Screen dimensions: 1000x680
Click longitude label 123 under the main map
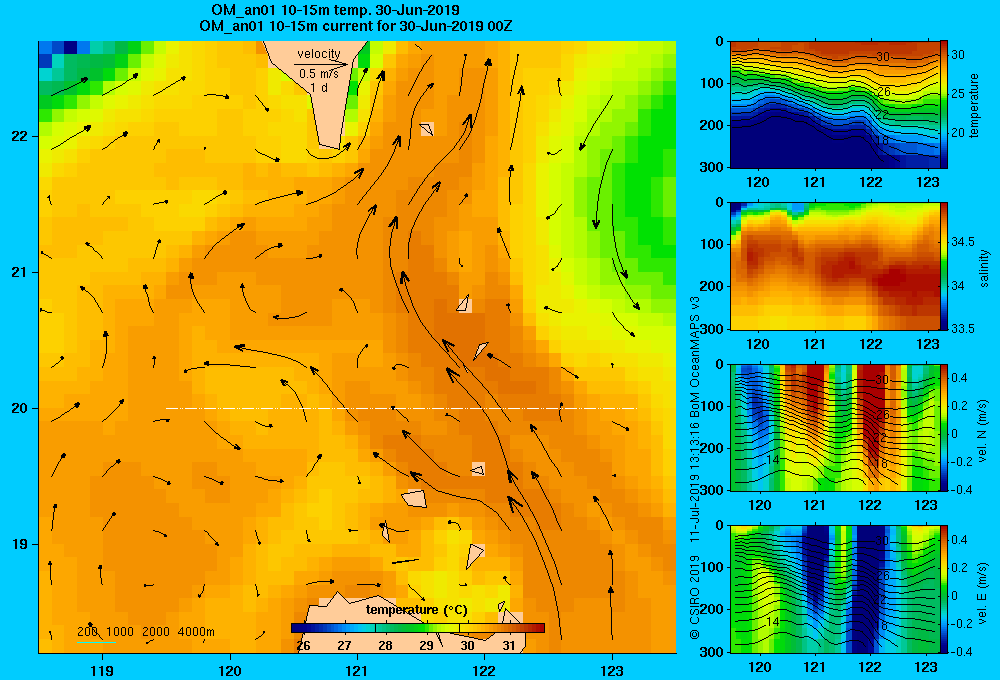click(x=612, y=670)
